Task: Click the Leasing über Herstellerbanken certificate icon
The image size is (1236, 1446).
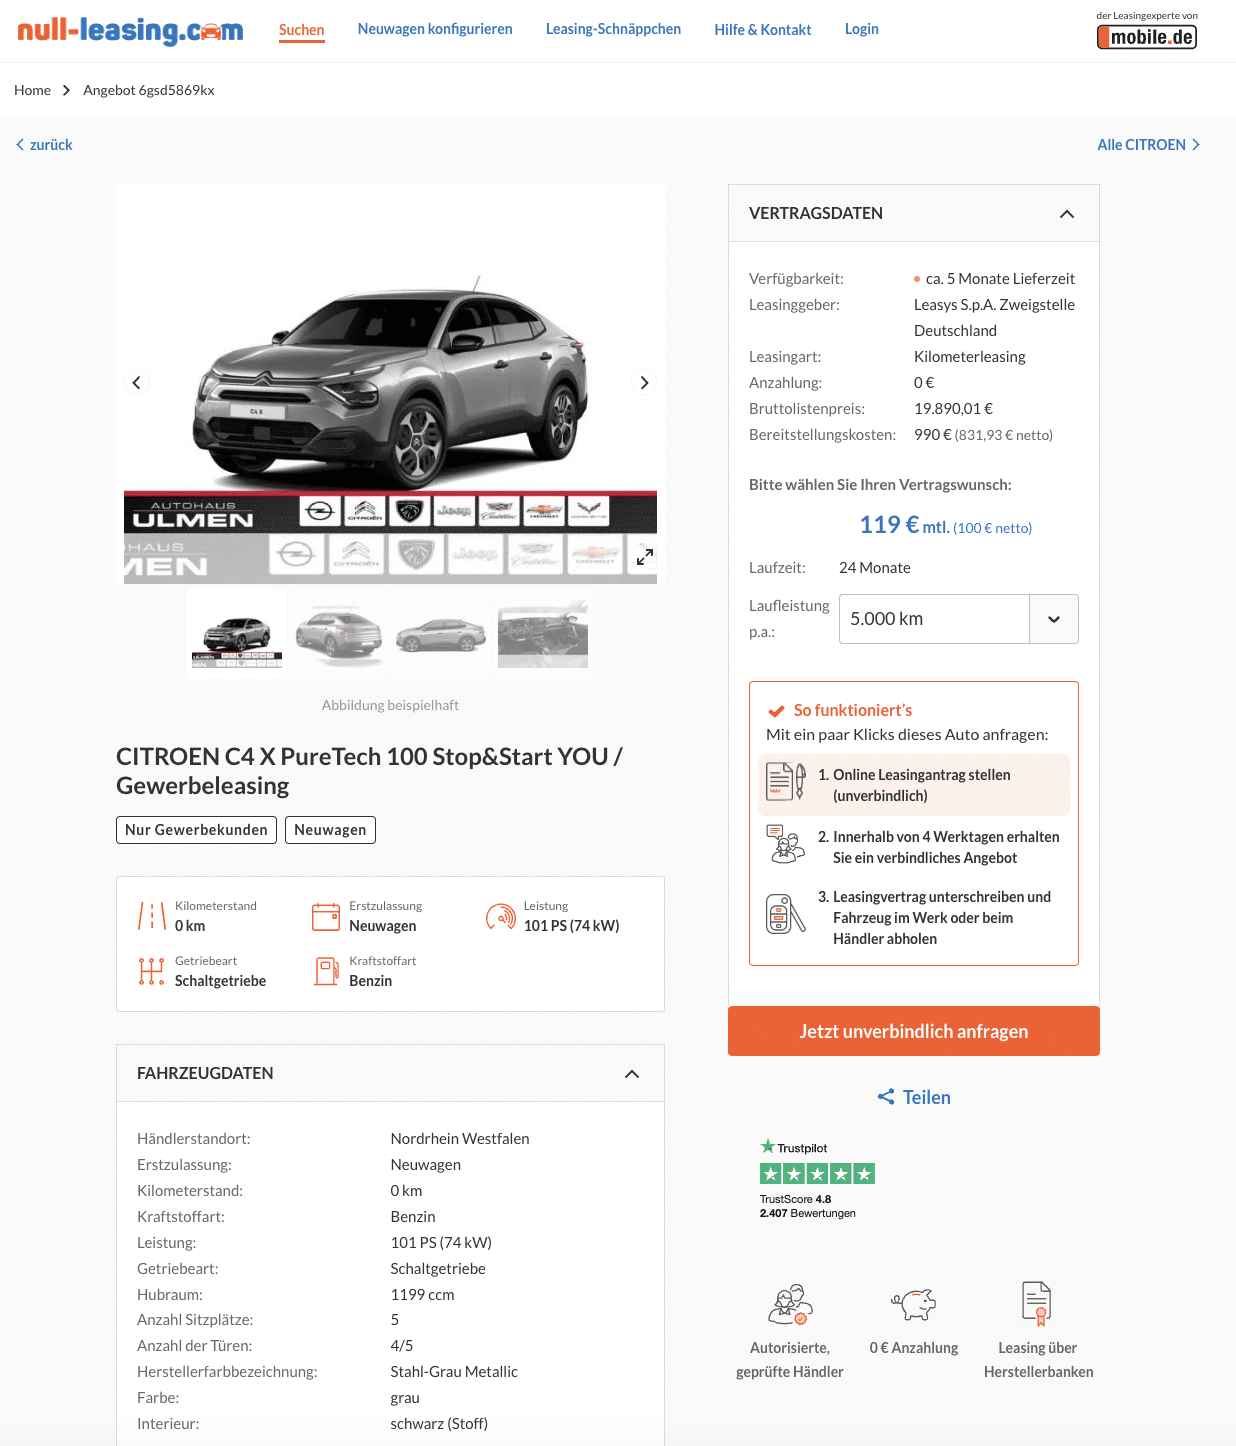Action: pyautogui.click(x=1037, y=1304)
